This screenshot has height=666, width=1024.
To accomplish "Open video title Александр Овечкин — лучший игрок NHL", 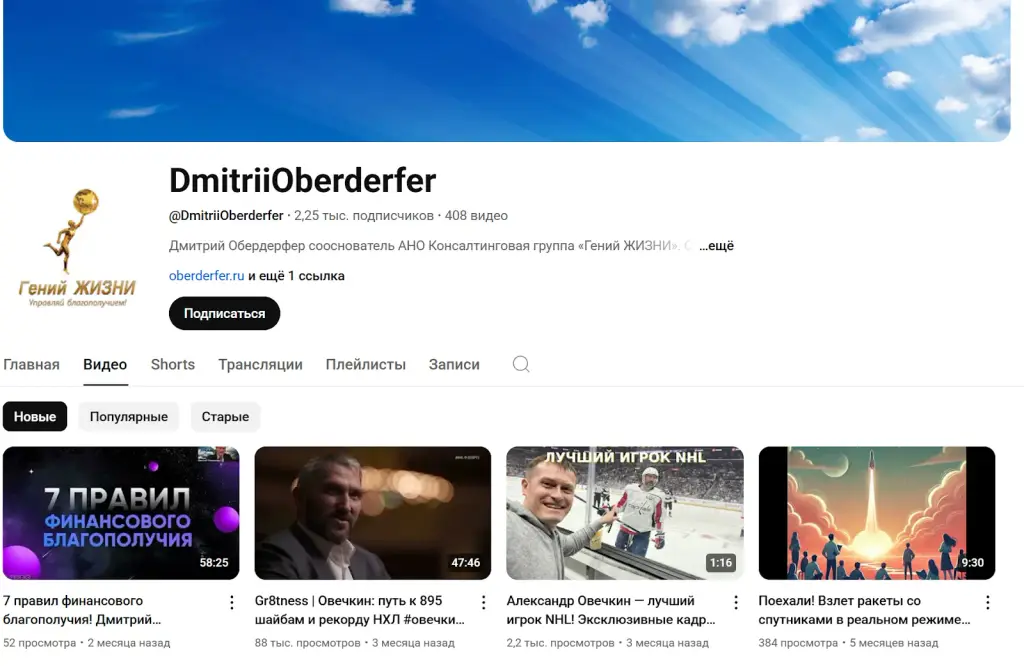I will pyautogui.click(x=611, y=610).
